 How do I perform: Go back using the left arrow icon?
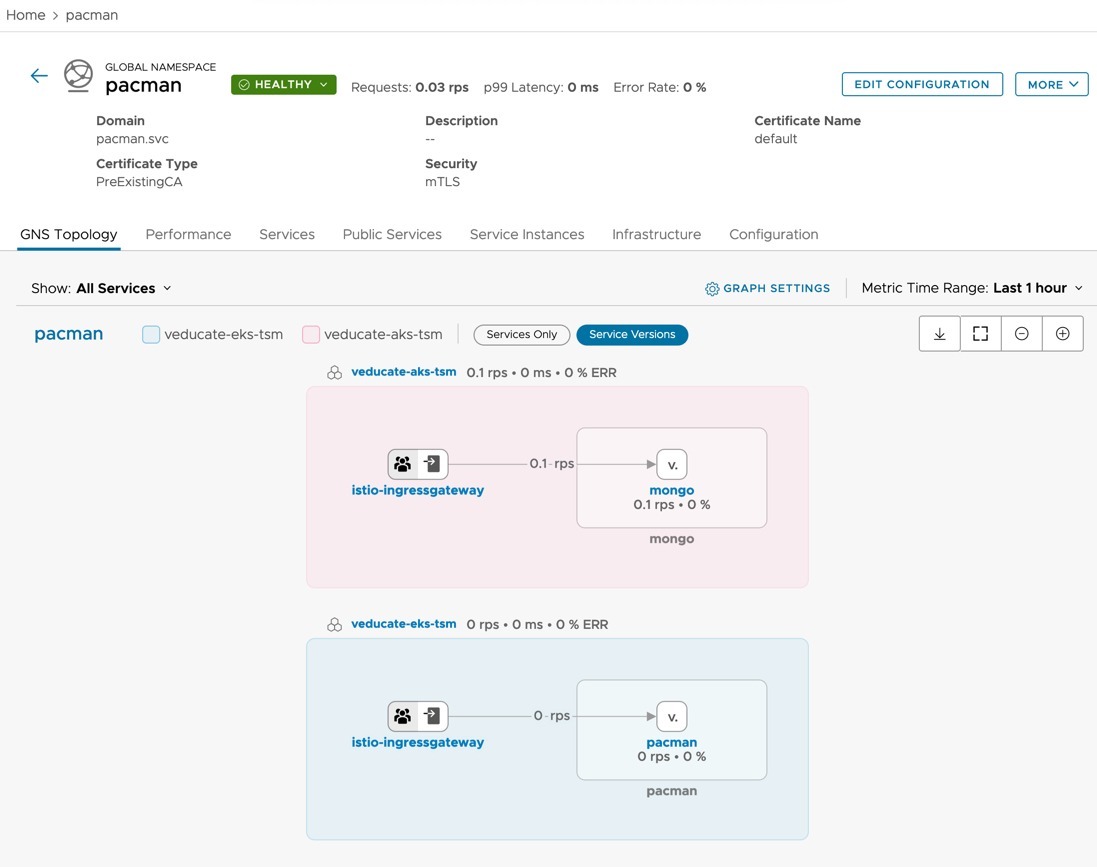pyautogui.click(x=39, y=76)
